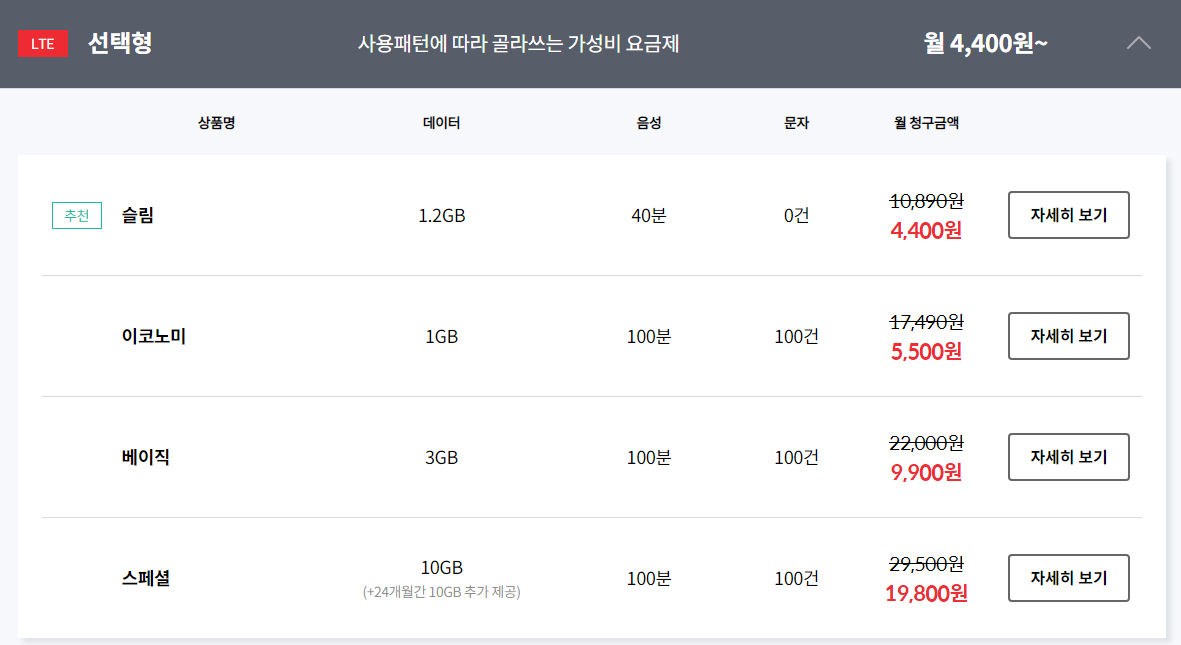This screenshot has height=645, width=1181.
Task: Click the 10GB extra data note
Action: [441, 592]
